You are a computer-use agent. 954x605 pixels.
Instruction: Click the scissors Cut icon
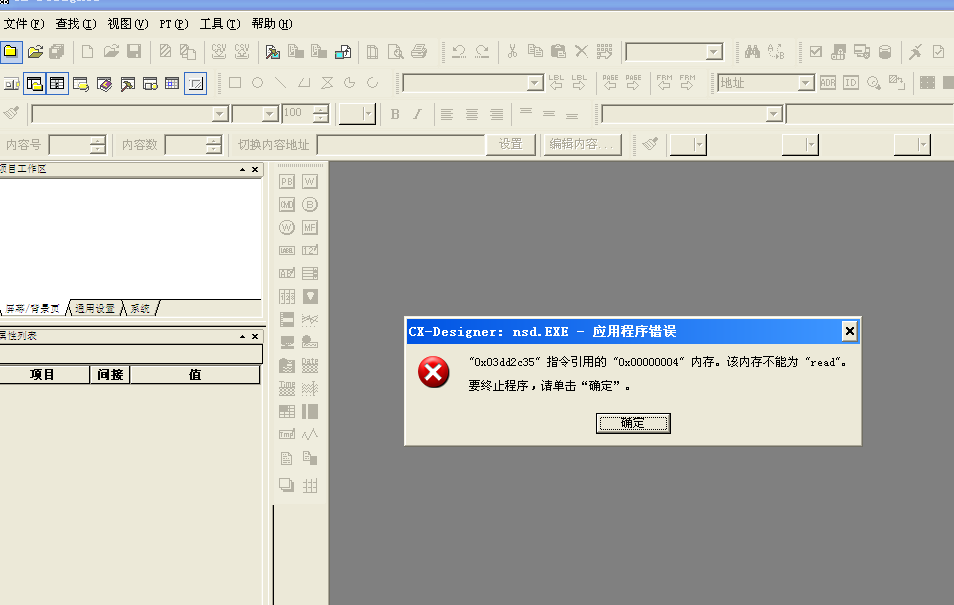point(512,51)
